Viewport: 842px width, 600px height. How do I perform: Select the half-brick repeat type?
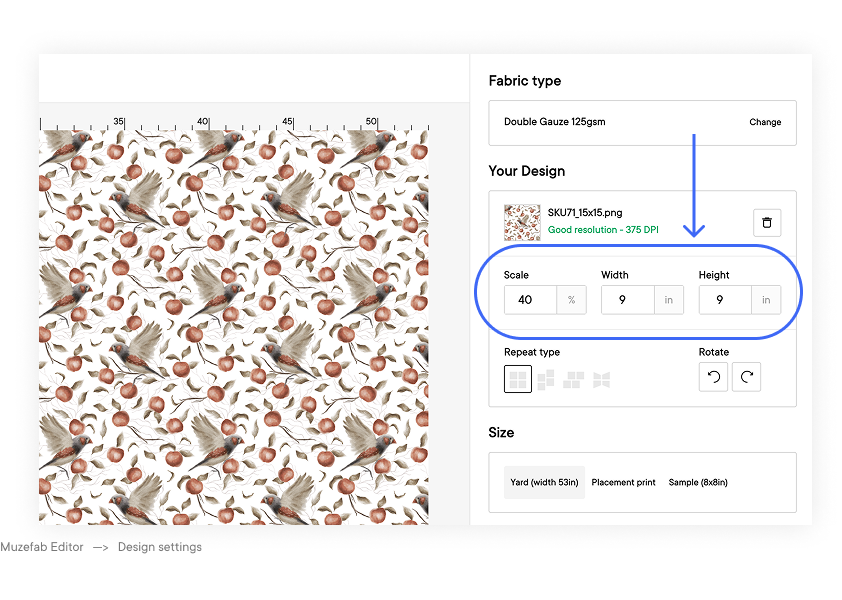point(574,379)
